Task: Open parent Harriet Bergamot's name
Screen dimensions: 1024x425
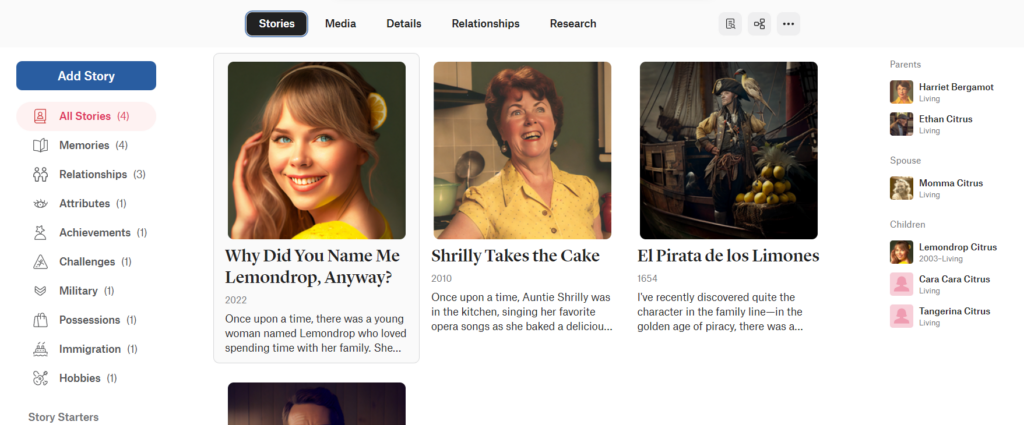Action: [x=956, y=87]
